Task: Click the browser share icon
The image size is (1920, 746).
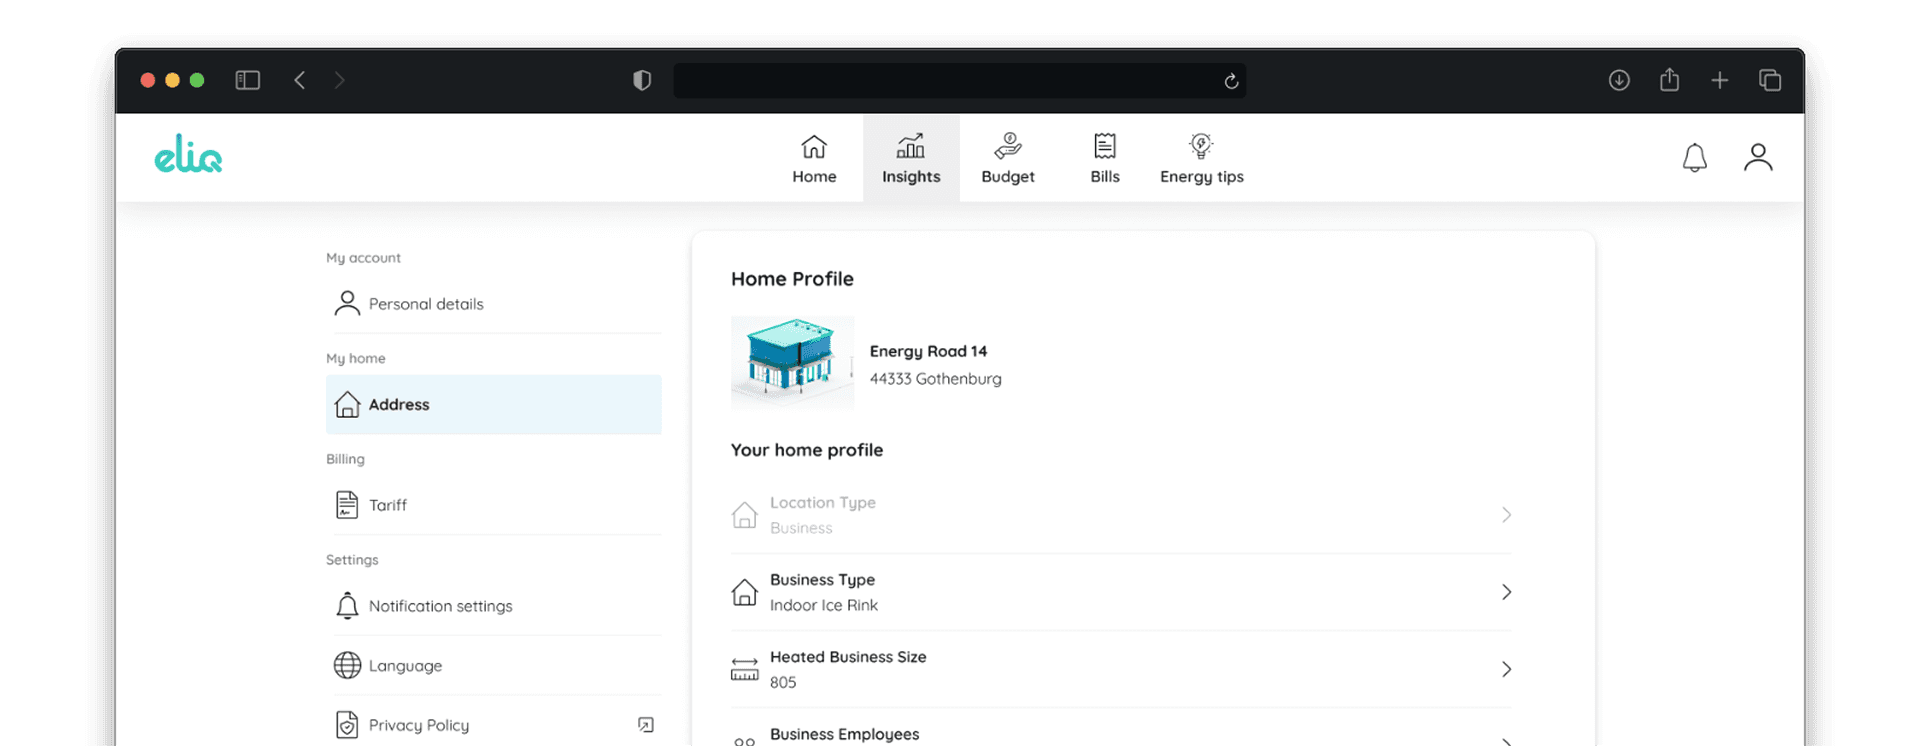Action: [1669, 79]
